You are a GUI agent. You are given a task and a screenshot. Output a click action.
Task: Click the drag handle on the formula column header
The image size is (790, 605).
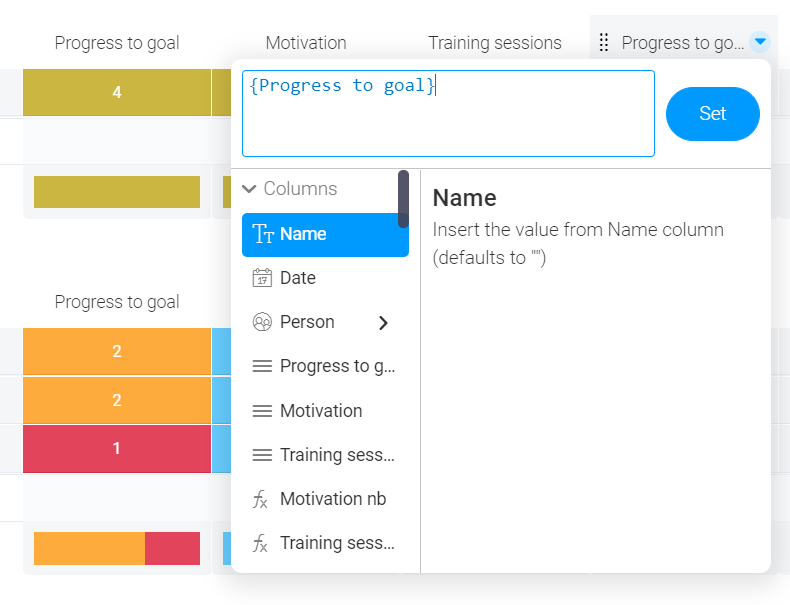point(603,42)
